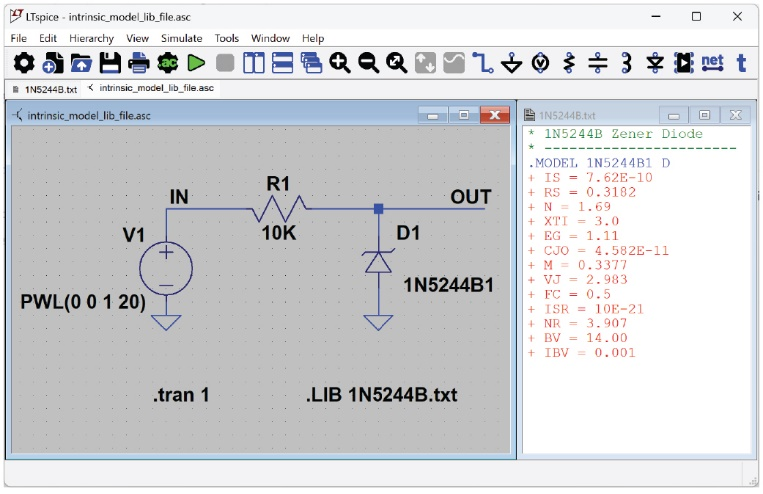Choose the Capacitor component tool
Image resolution: width=763 pixels, height=494 pixels.
(598, 63)
